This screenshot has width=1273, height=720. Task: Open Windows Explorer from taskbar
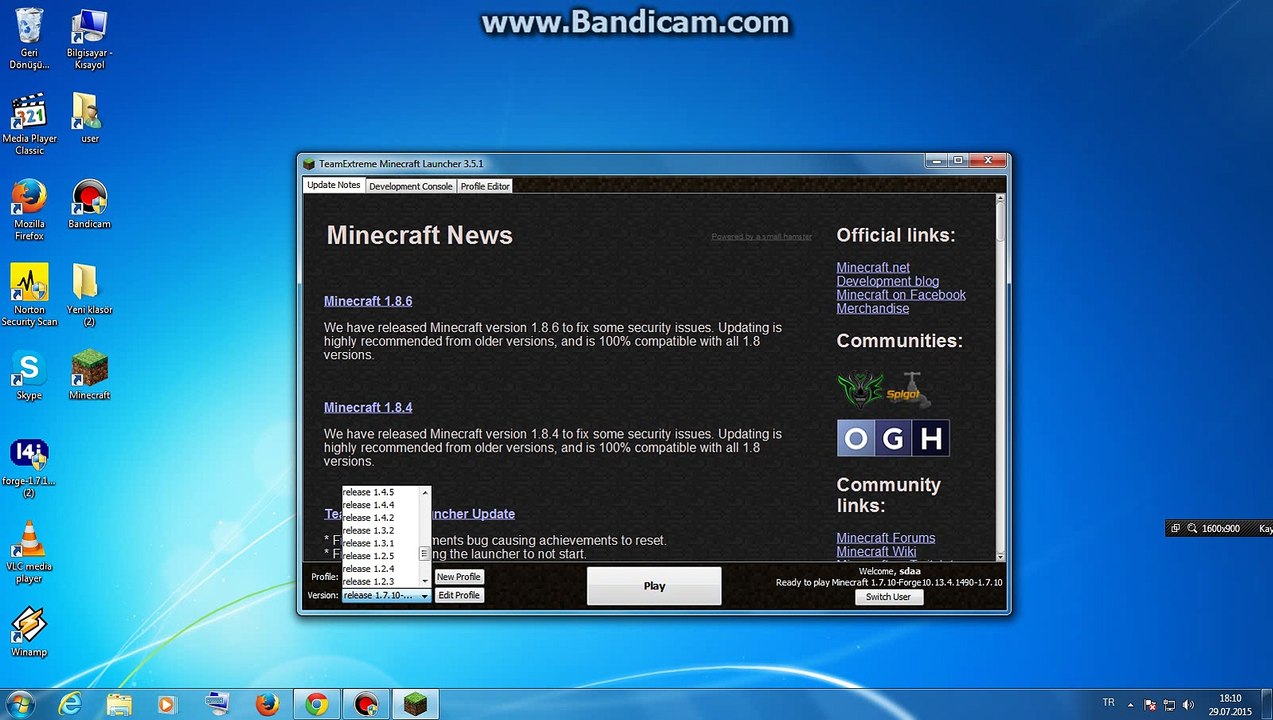coord(119,704)
